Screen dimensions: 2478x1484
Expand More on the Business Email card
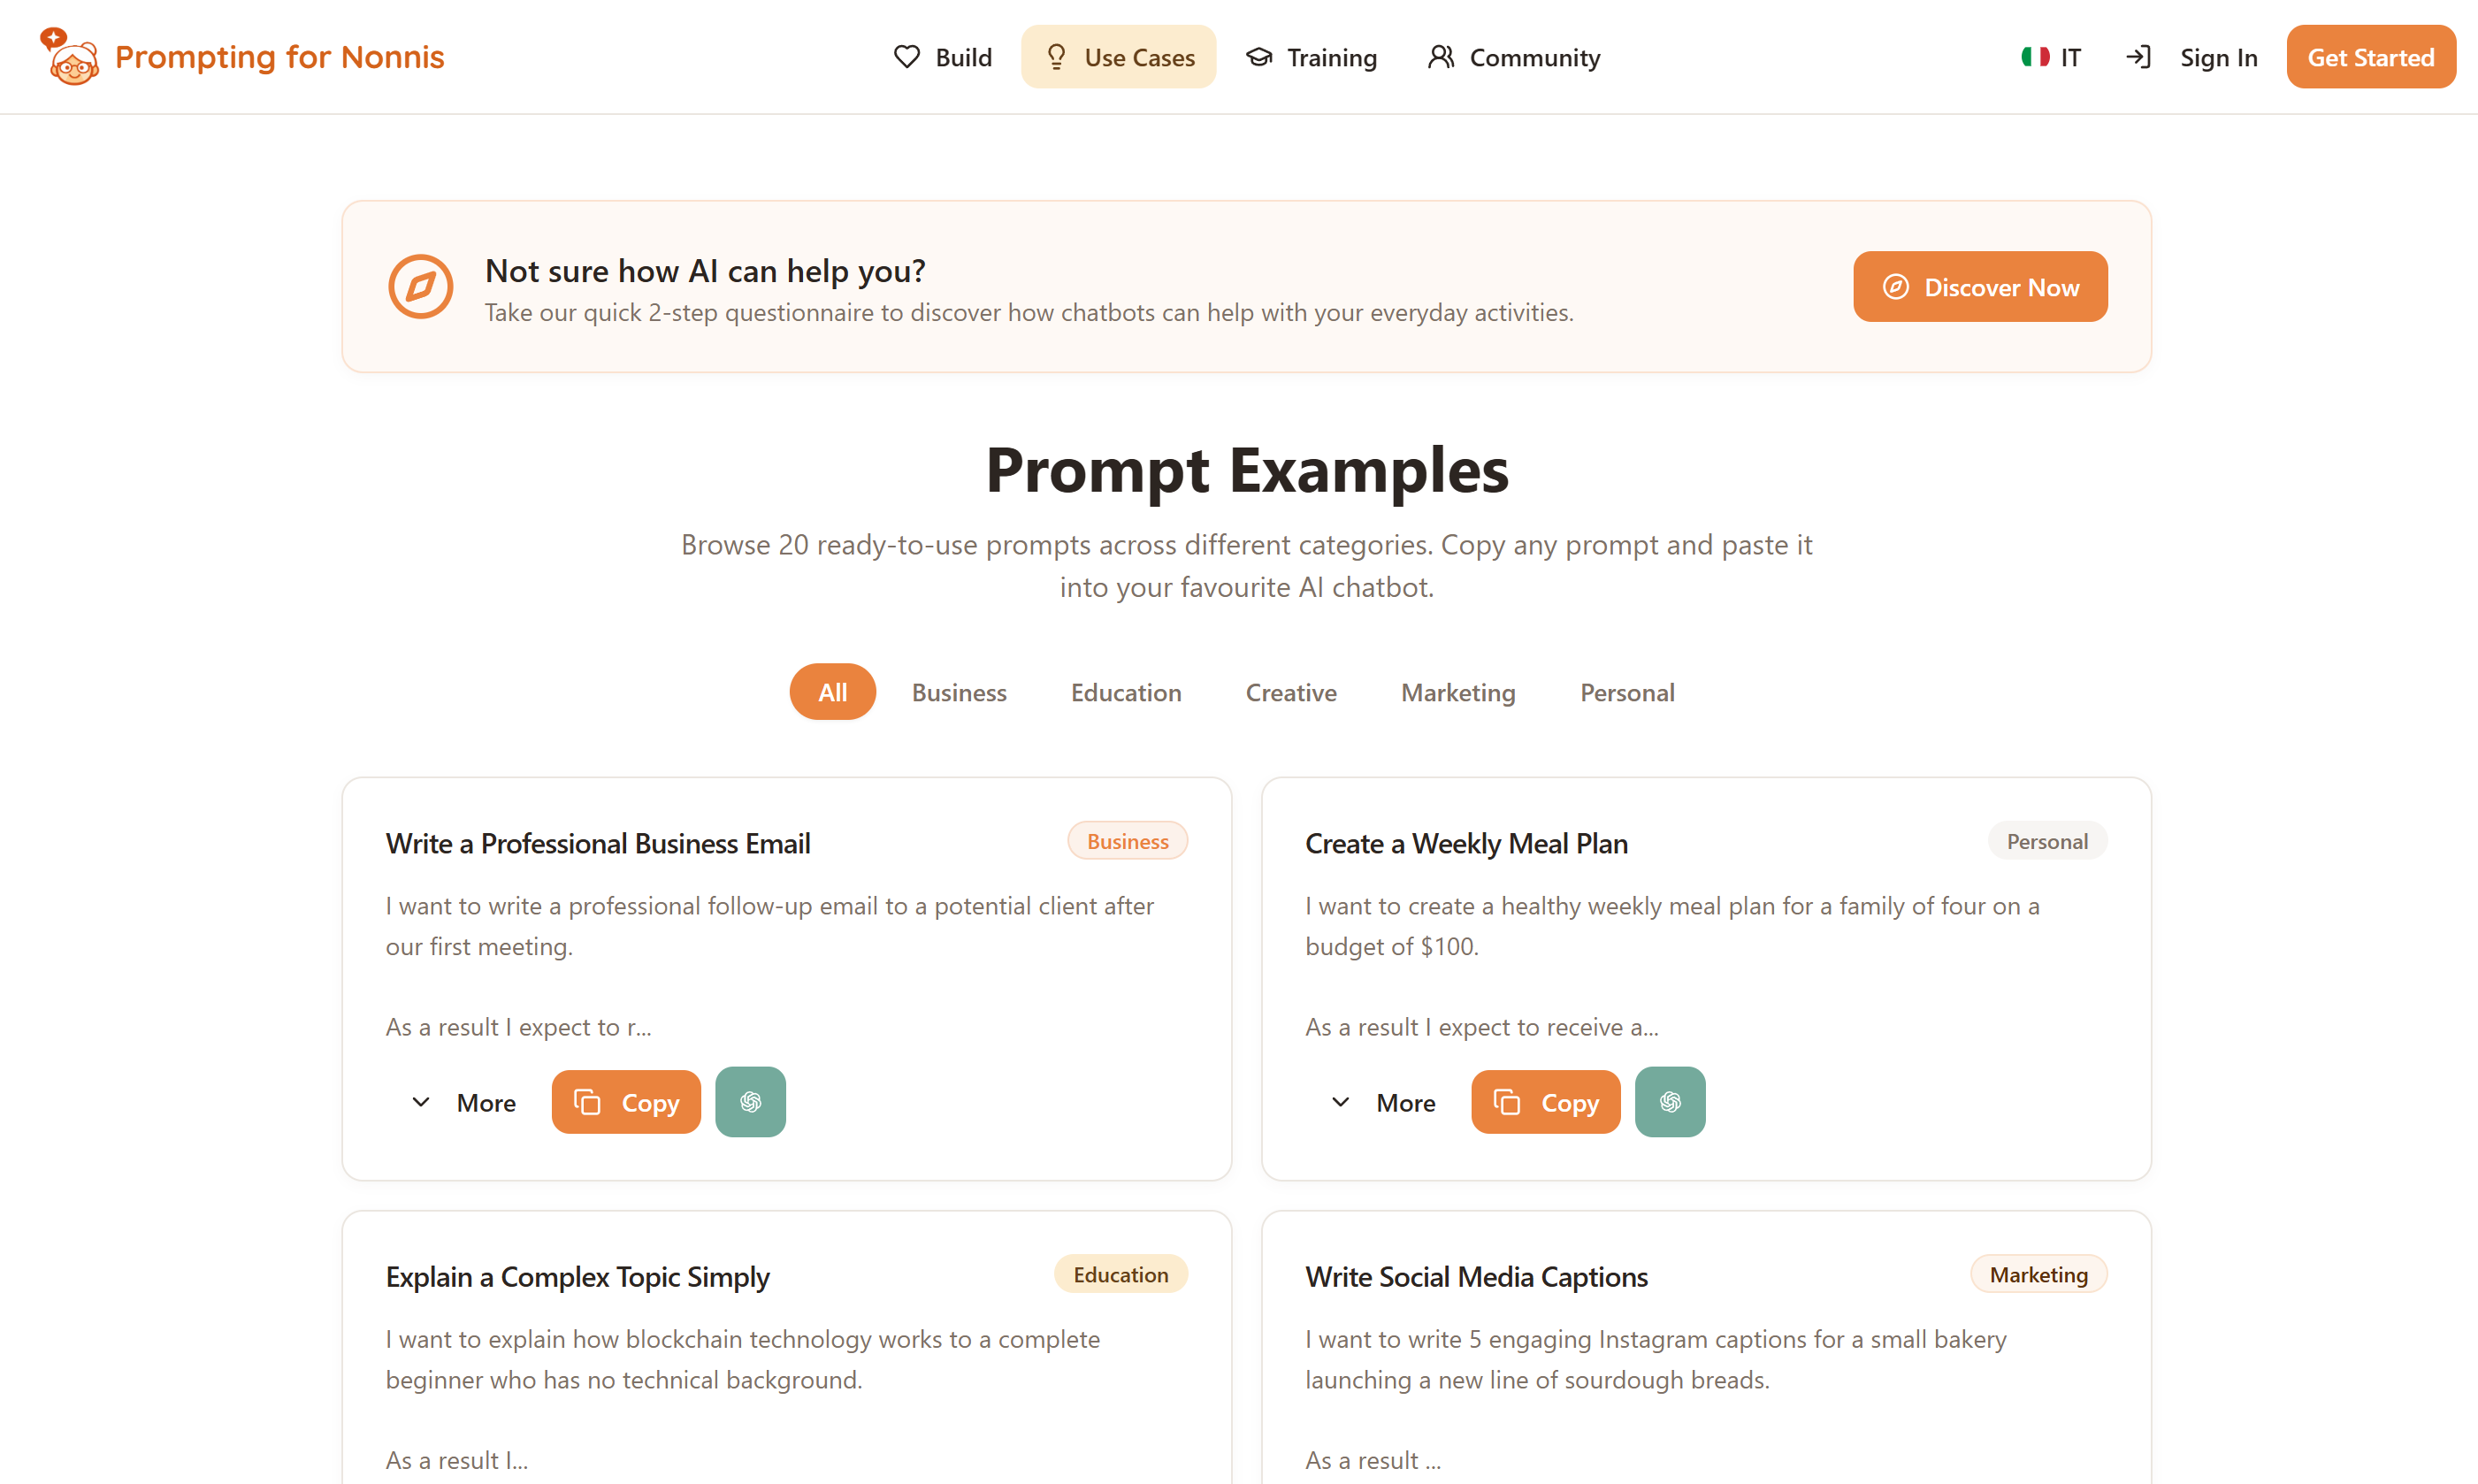464,1101
